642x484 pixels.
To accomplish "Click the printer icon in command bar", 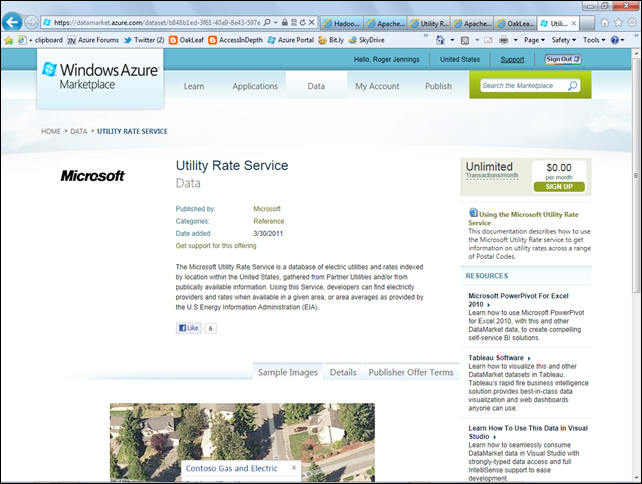I will click(504, 40).
